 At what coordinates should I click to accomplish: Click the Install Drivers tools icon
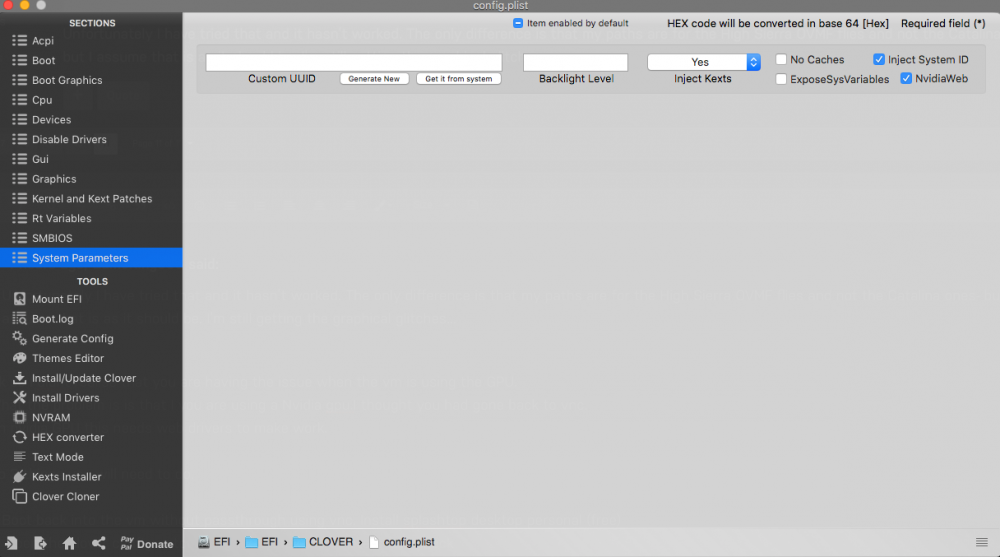pos(20,397)
